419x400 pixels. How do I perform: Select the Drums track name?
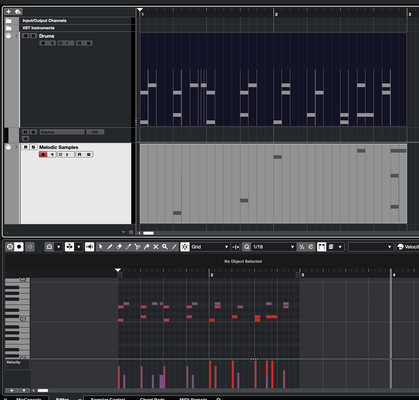[x=47, y=36]
